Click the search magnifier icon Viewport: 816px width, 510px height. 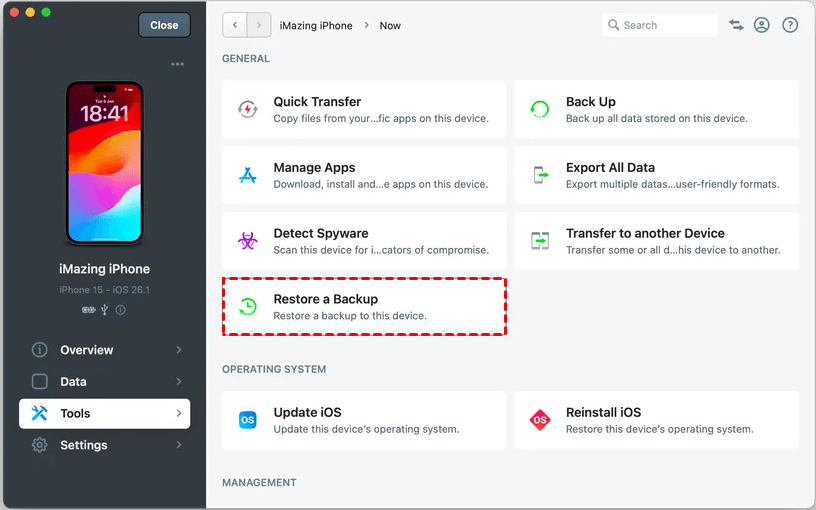click(614, 25)
